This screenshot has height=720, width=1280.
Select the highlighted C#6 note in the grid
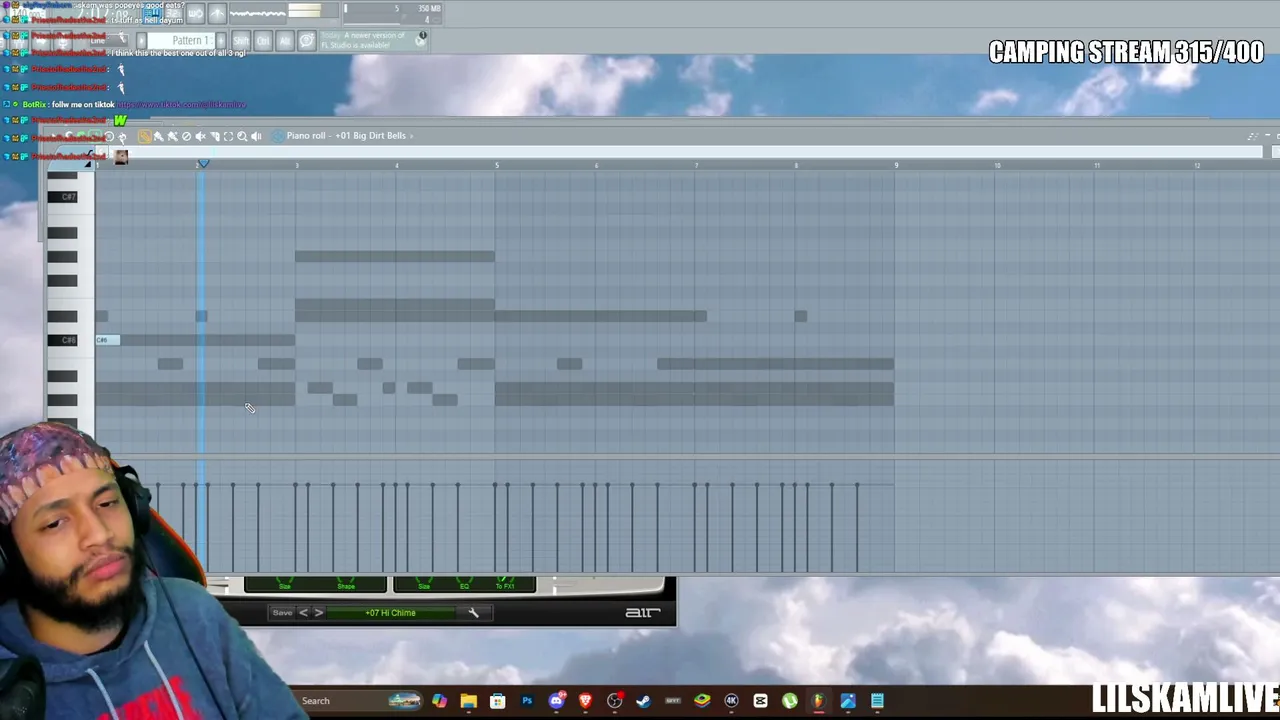(x=107, y=340)
